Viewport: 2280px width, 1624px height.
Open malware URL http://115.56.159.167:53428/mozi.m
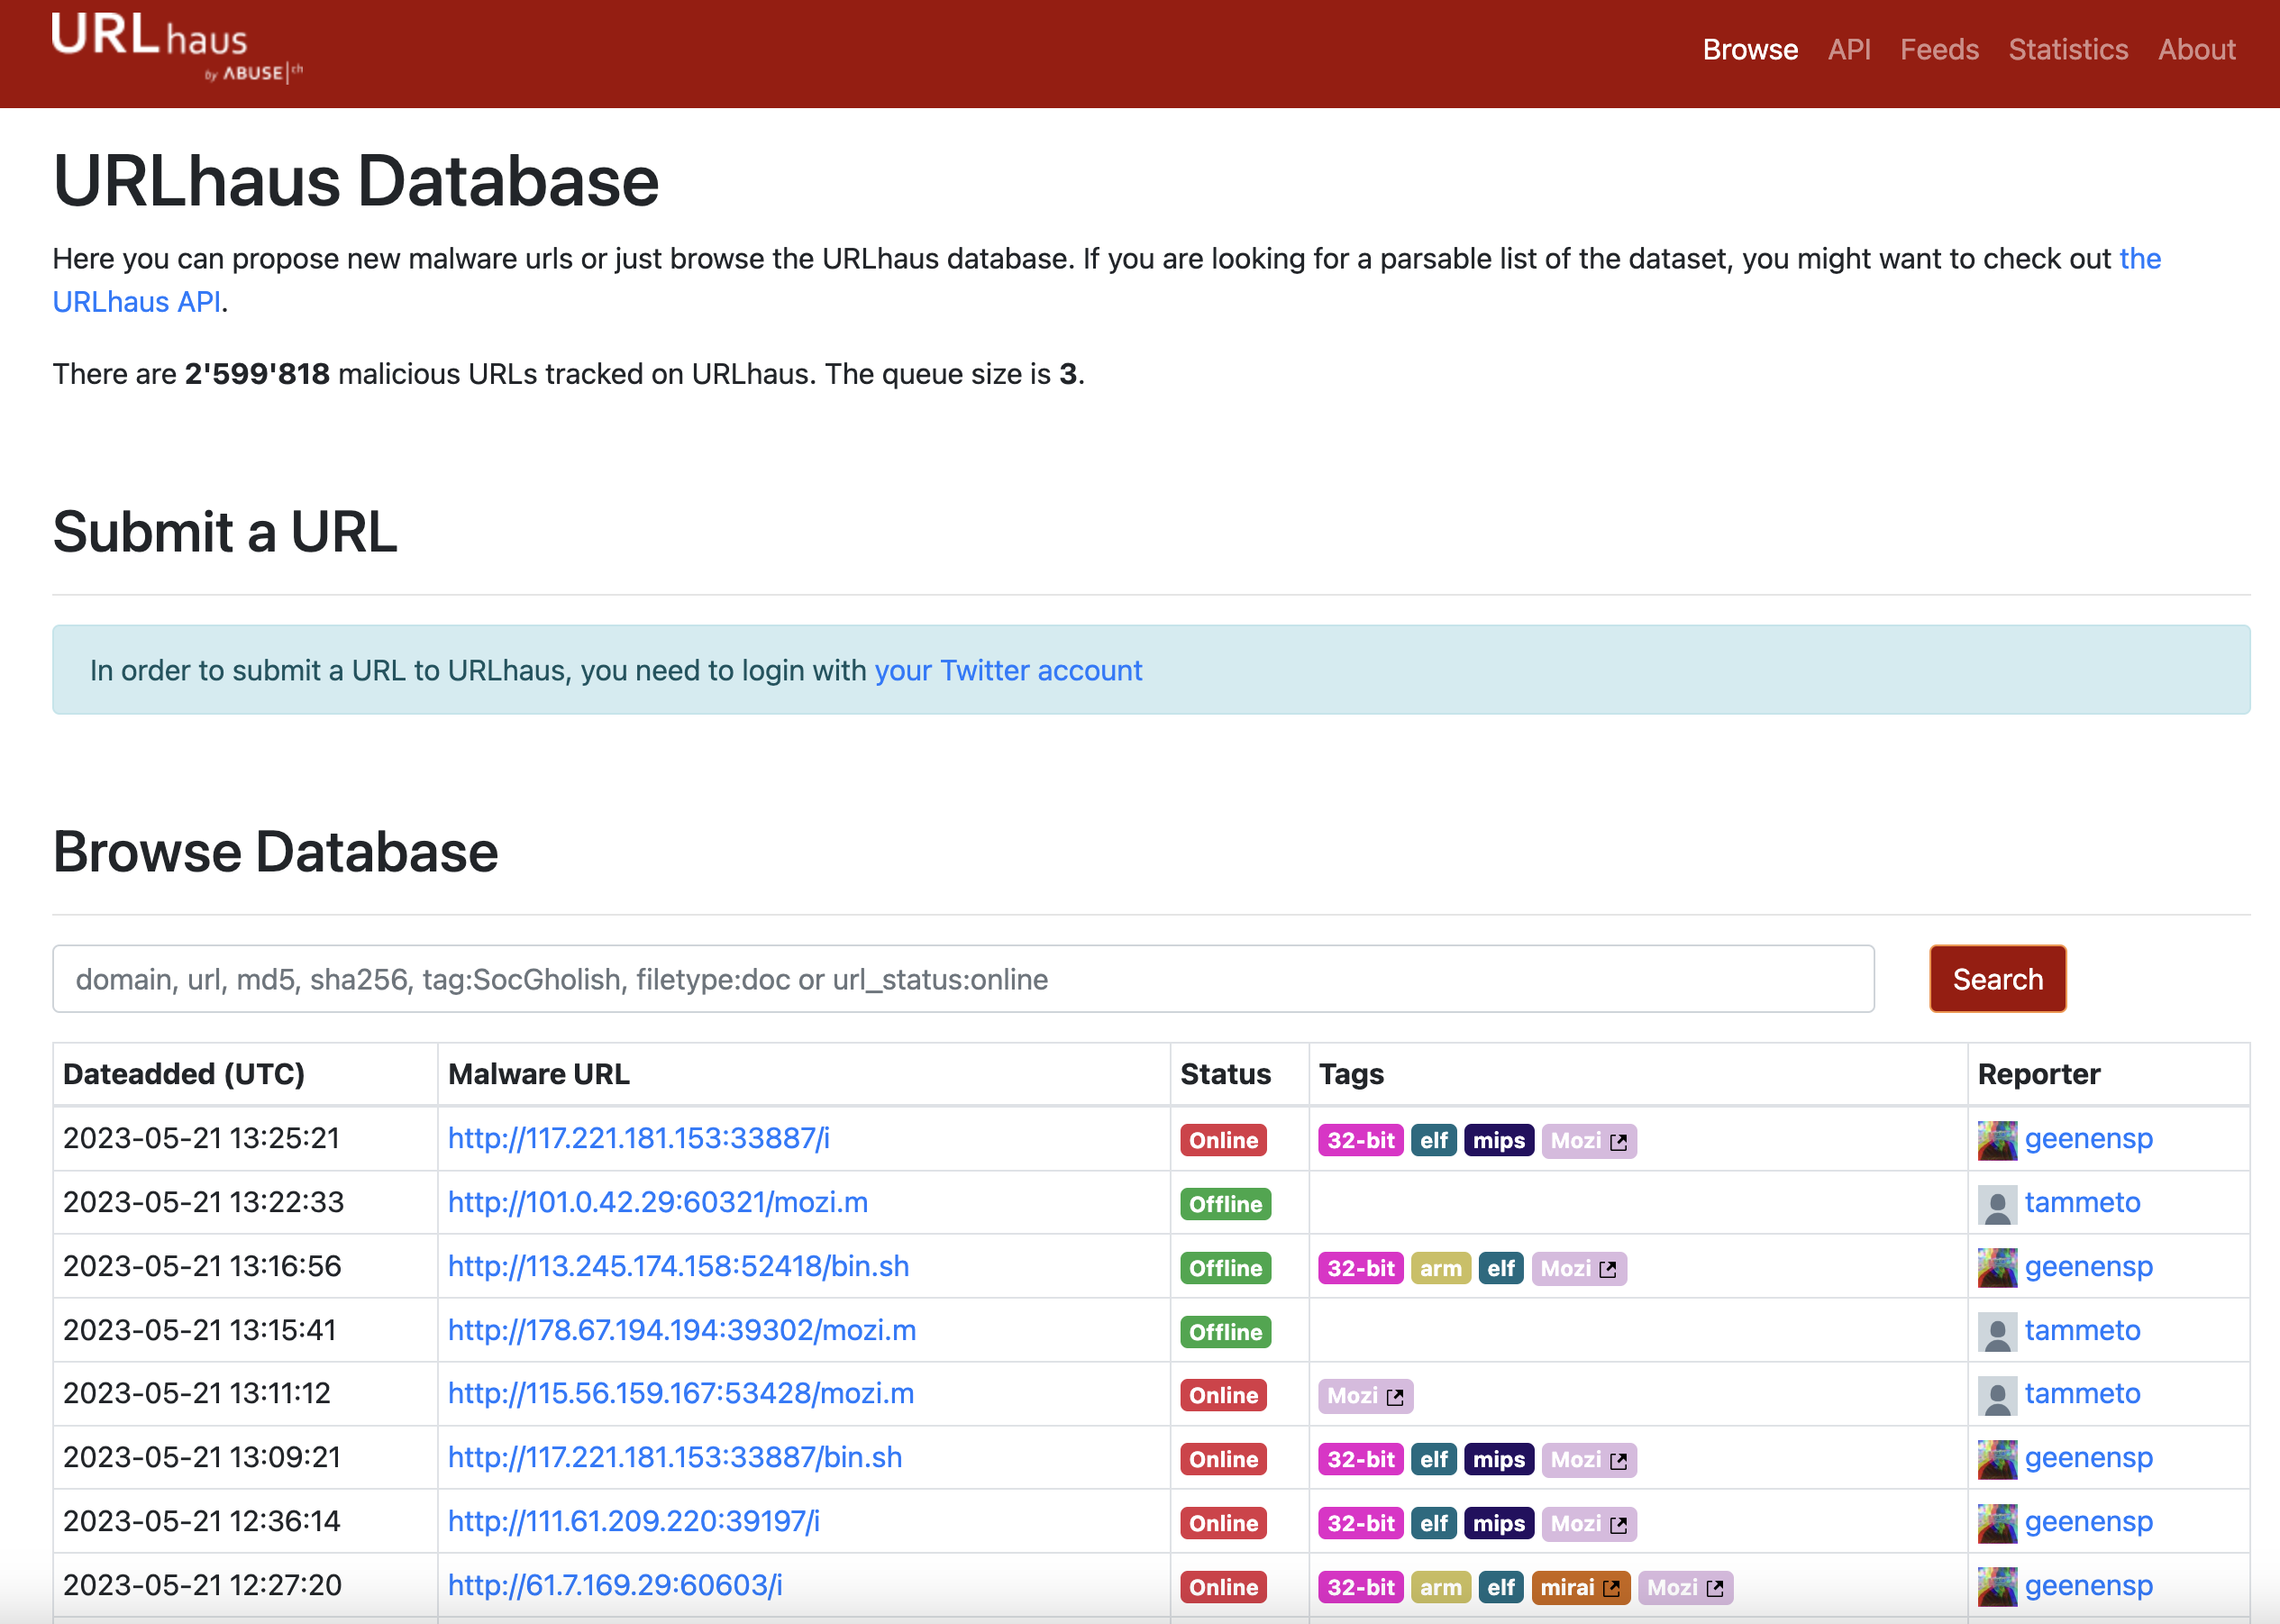point(681,1393)
